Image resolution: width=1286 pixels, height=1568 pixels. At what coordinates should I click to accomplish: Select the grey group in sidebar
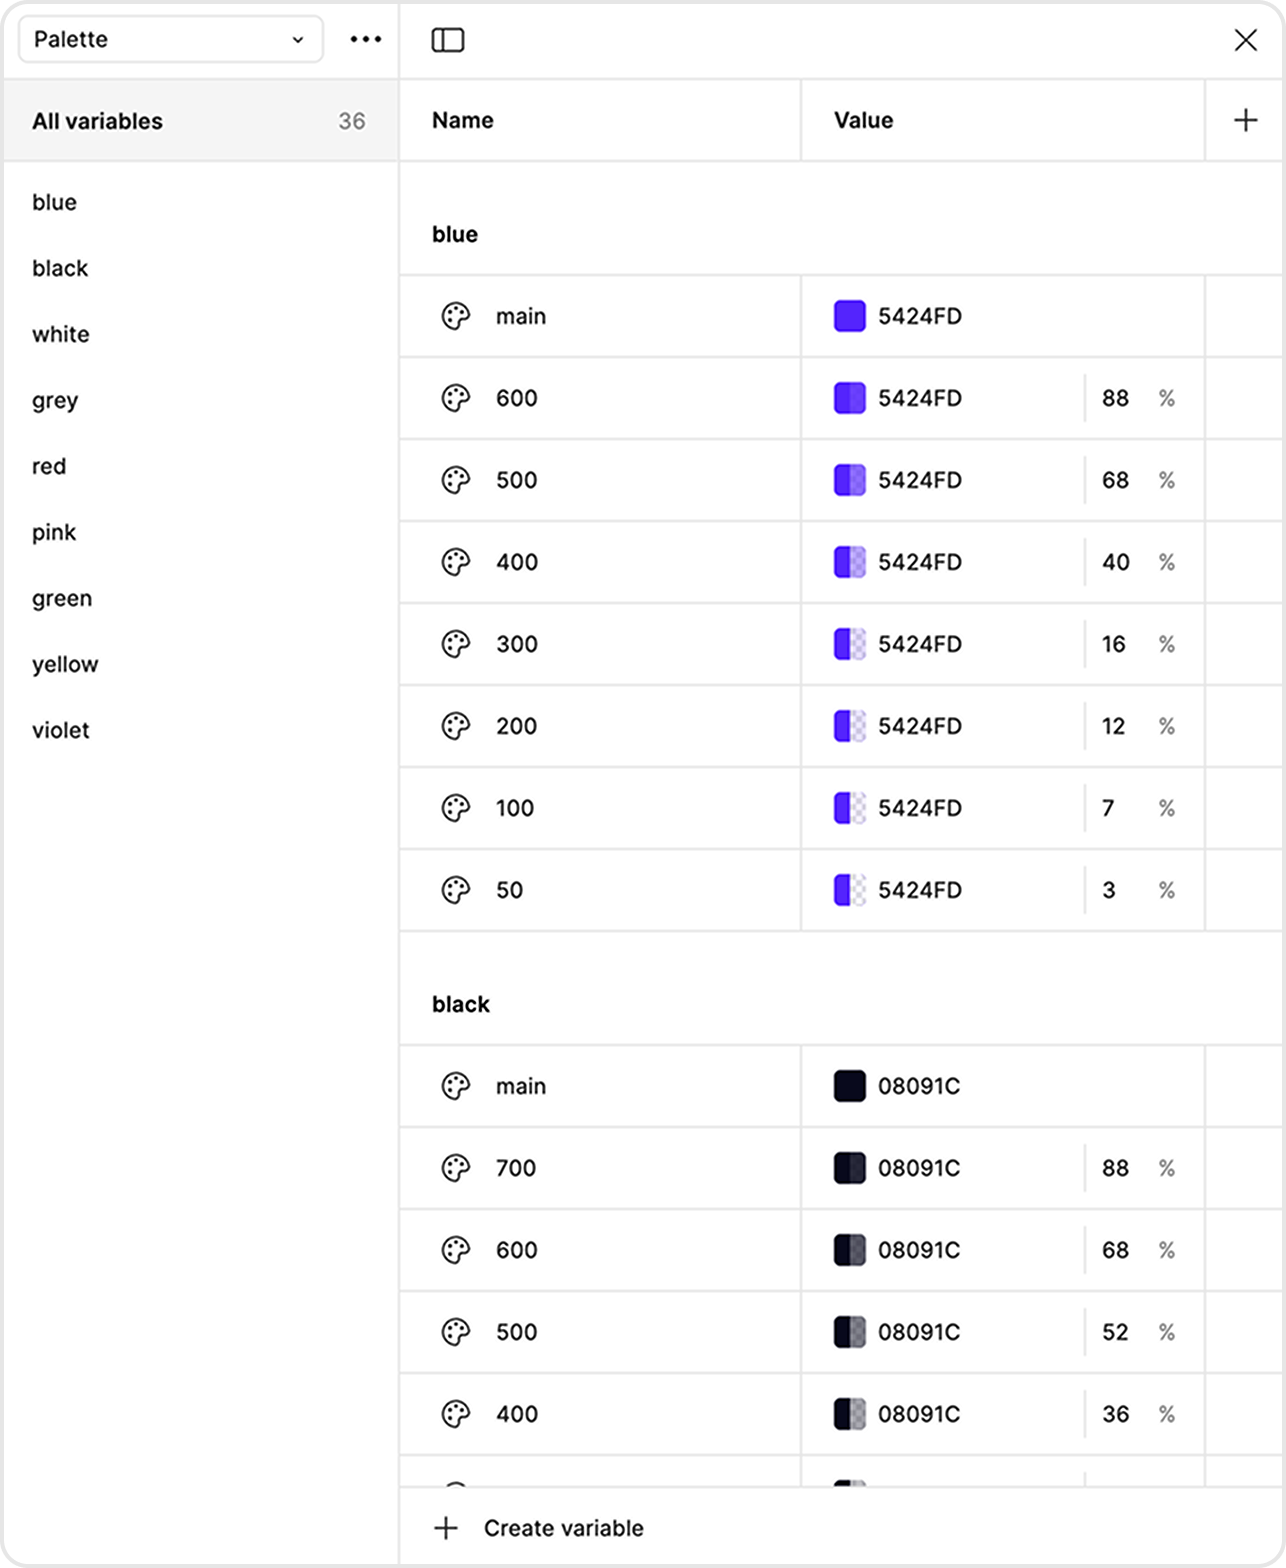55,401
